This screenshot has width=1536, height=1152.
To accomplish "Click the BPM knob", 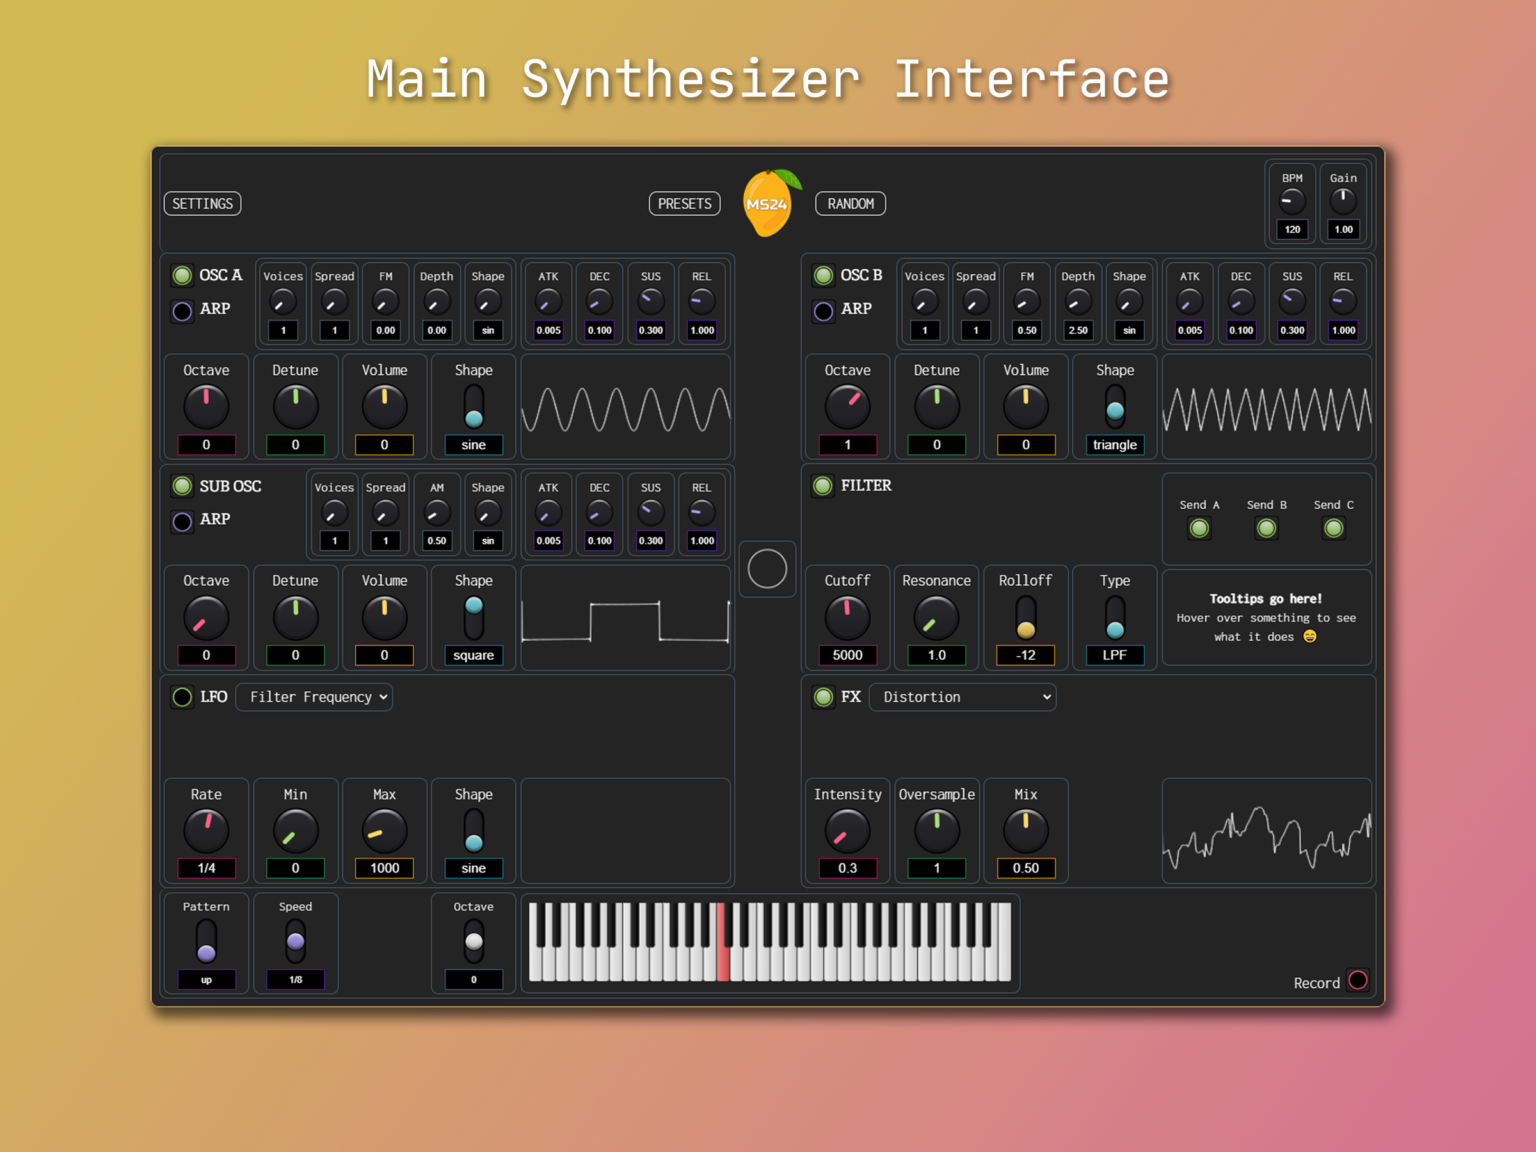I will coord(1292,201).
